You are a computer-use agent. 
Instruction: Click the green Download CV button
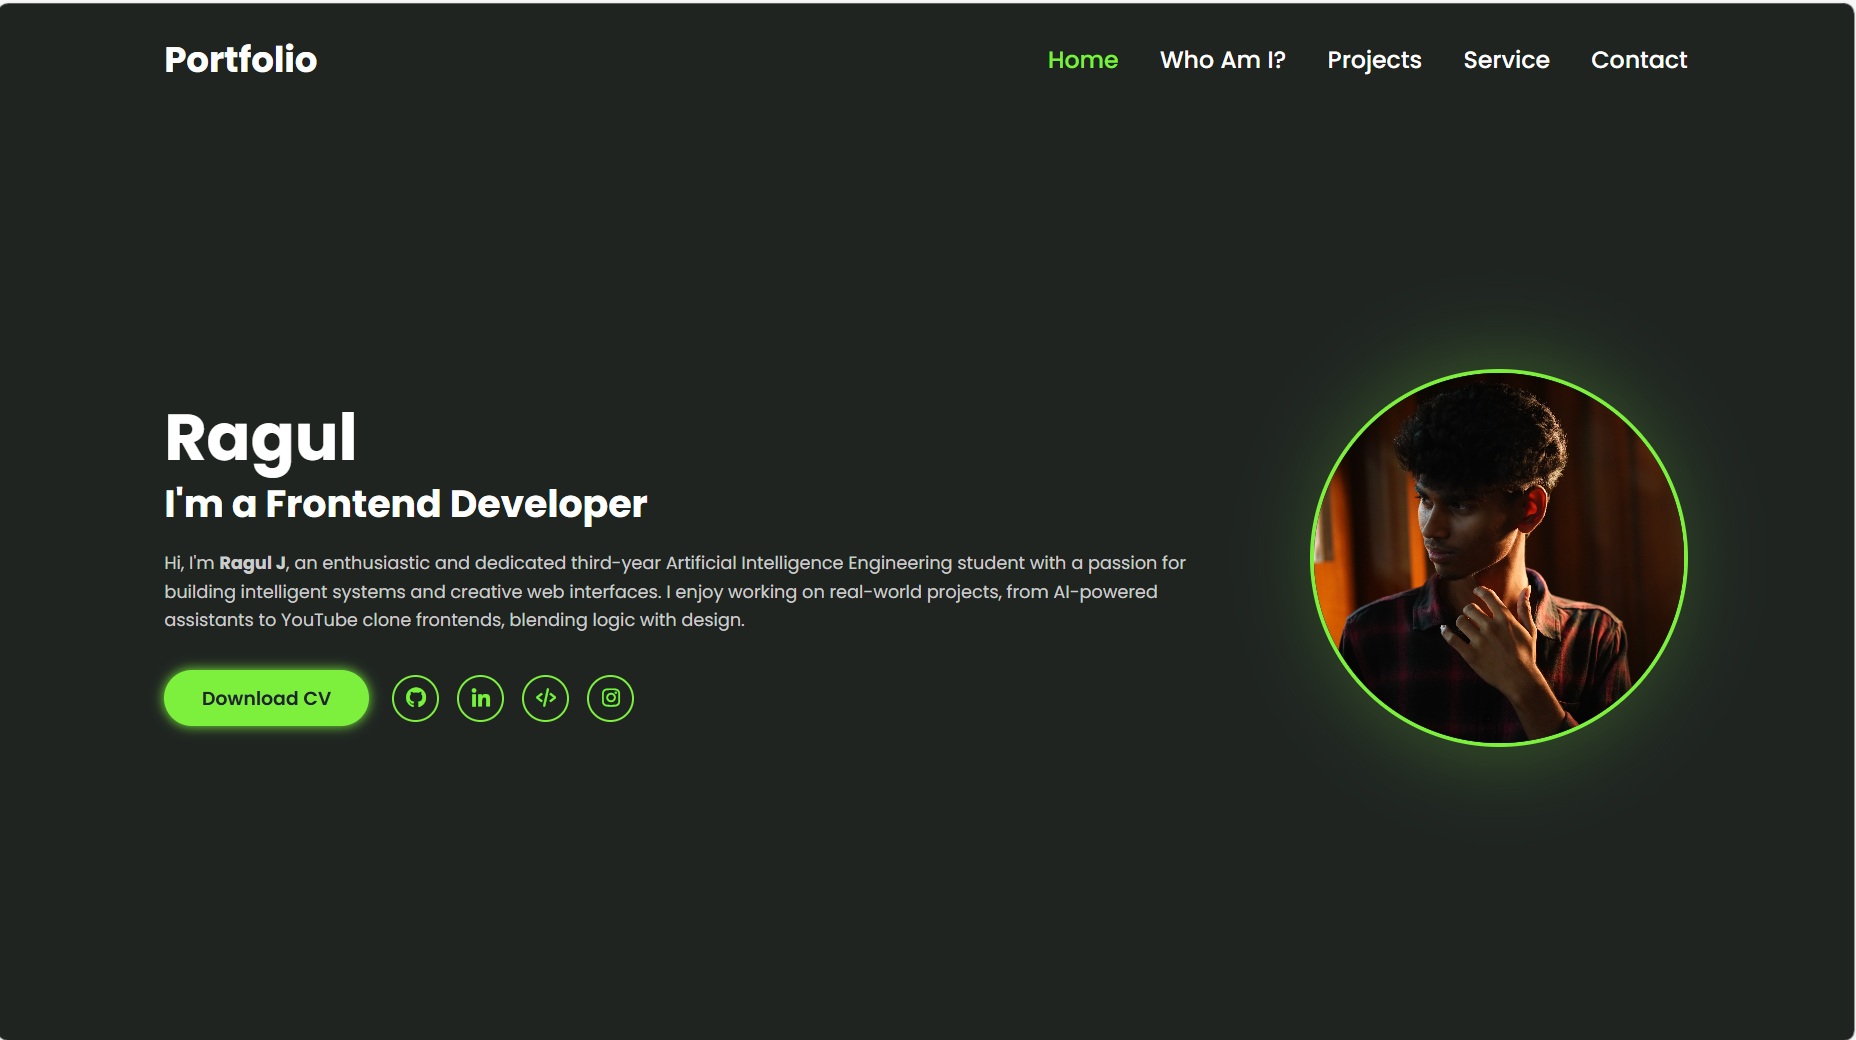click(x=265, y=697)
